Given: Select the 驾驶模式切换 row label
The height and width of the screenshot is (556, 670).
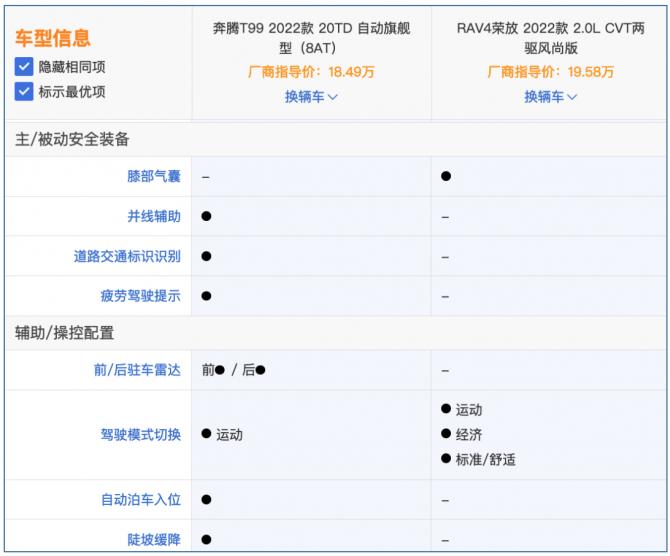Looking at the screenshot, I should (x=141, y=434).
